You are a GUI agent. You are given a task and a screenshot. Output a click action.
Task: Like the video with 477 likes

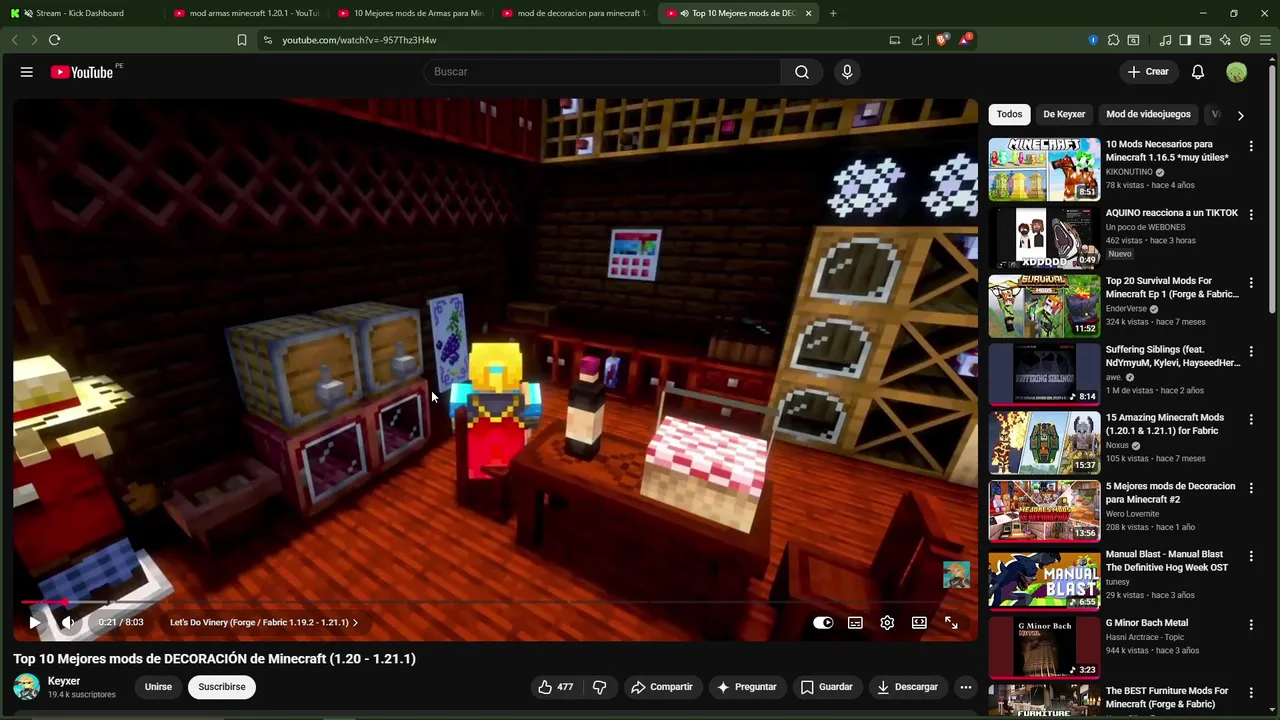point(555,687)
